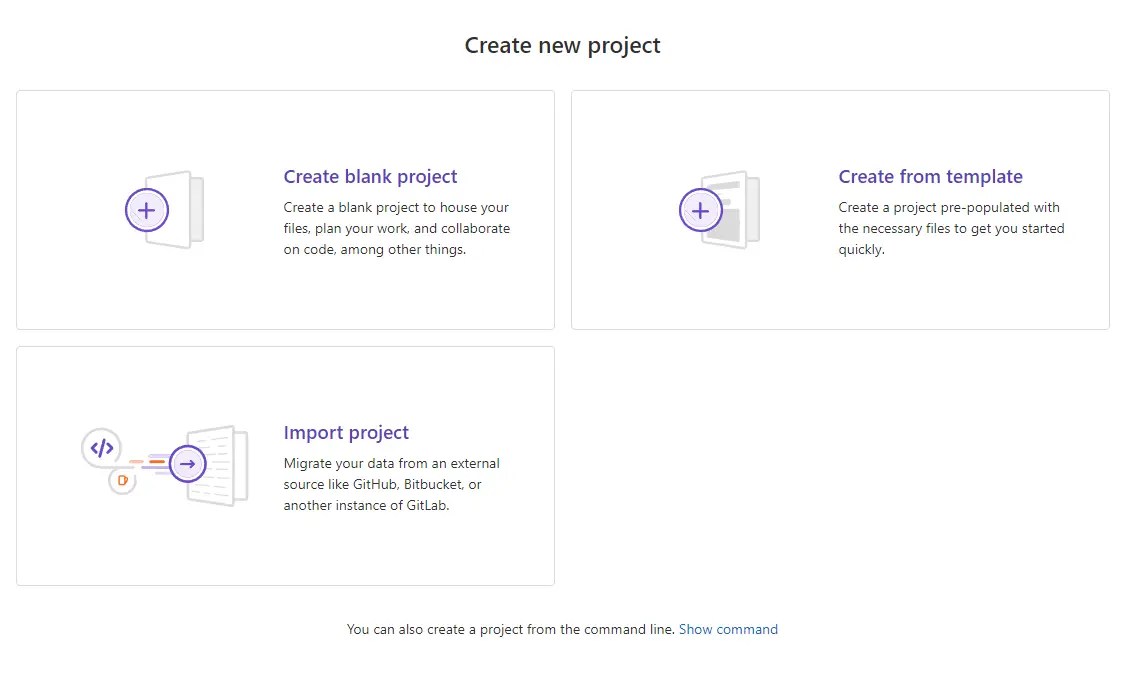Open Import project
1121x674 pixels.
click(x=346, y=432)
